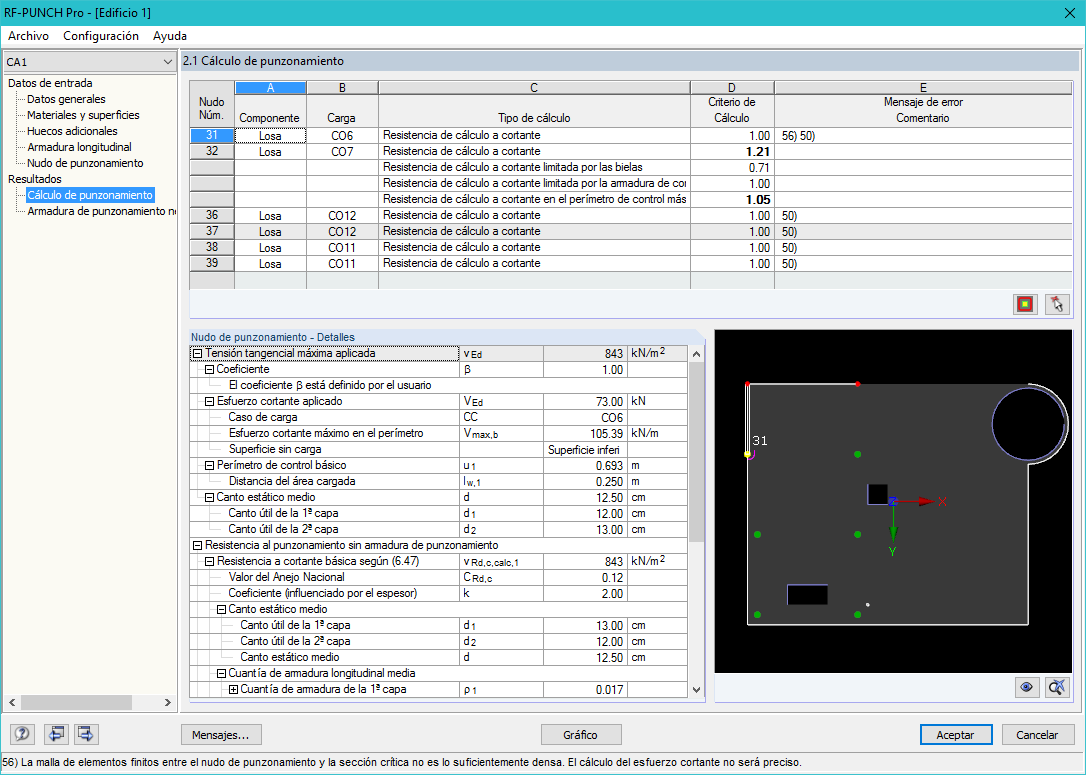The image size is (1086, 775).
Task: Go to previous table using left arrow icon
Action: click(x=56, y=734)
